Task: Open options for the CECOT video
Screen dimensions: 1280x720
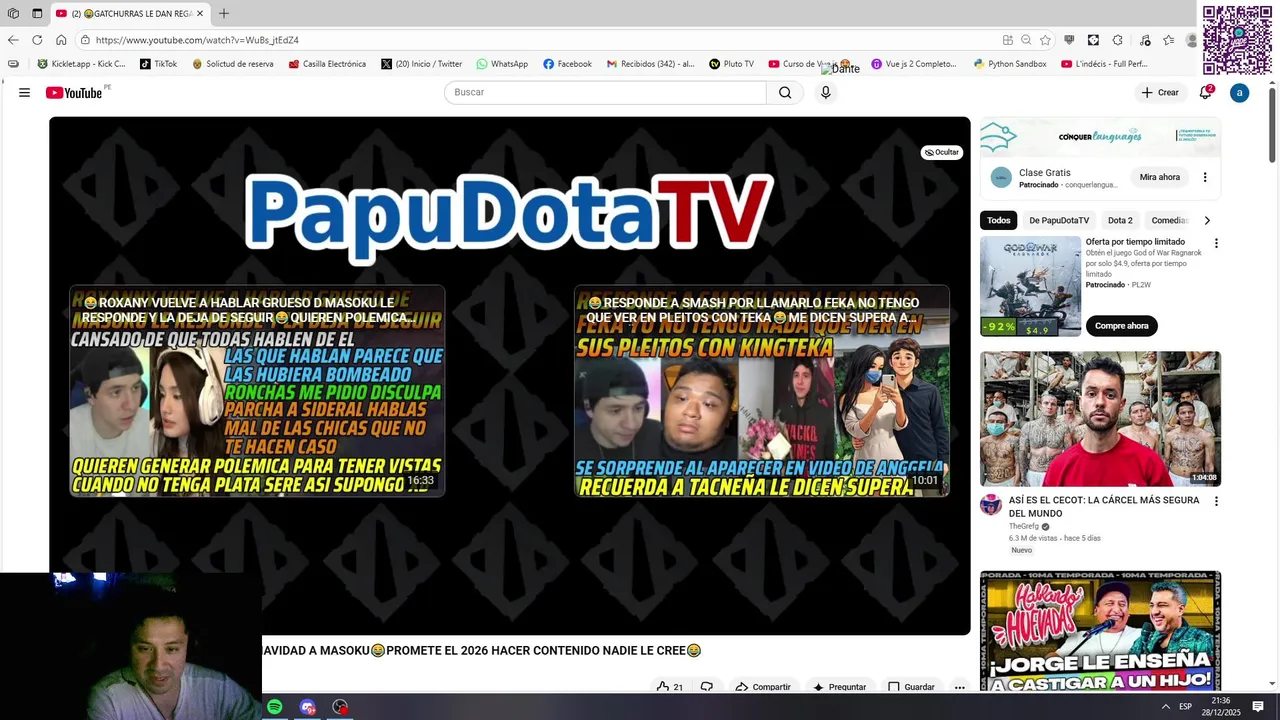Action: (1216, 501)
